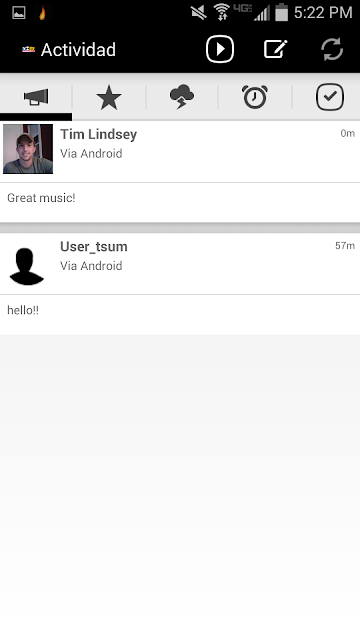
Task: Open the checkmark tasks tab
Action: click(329, 97)
